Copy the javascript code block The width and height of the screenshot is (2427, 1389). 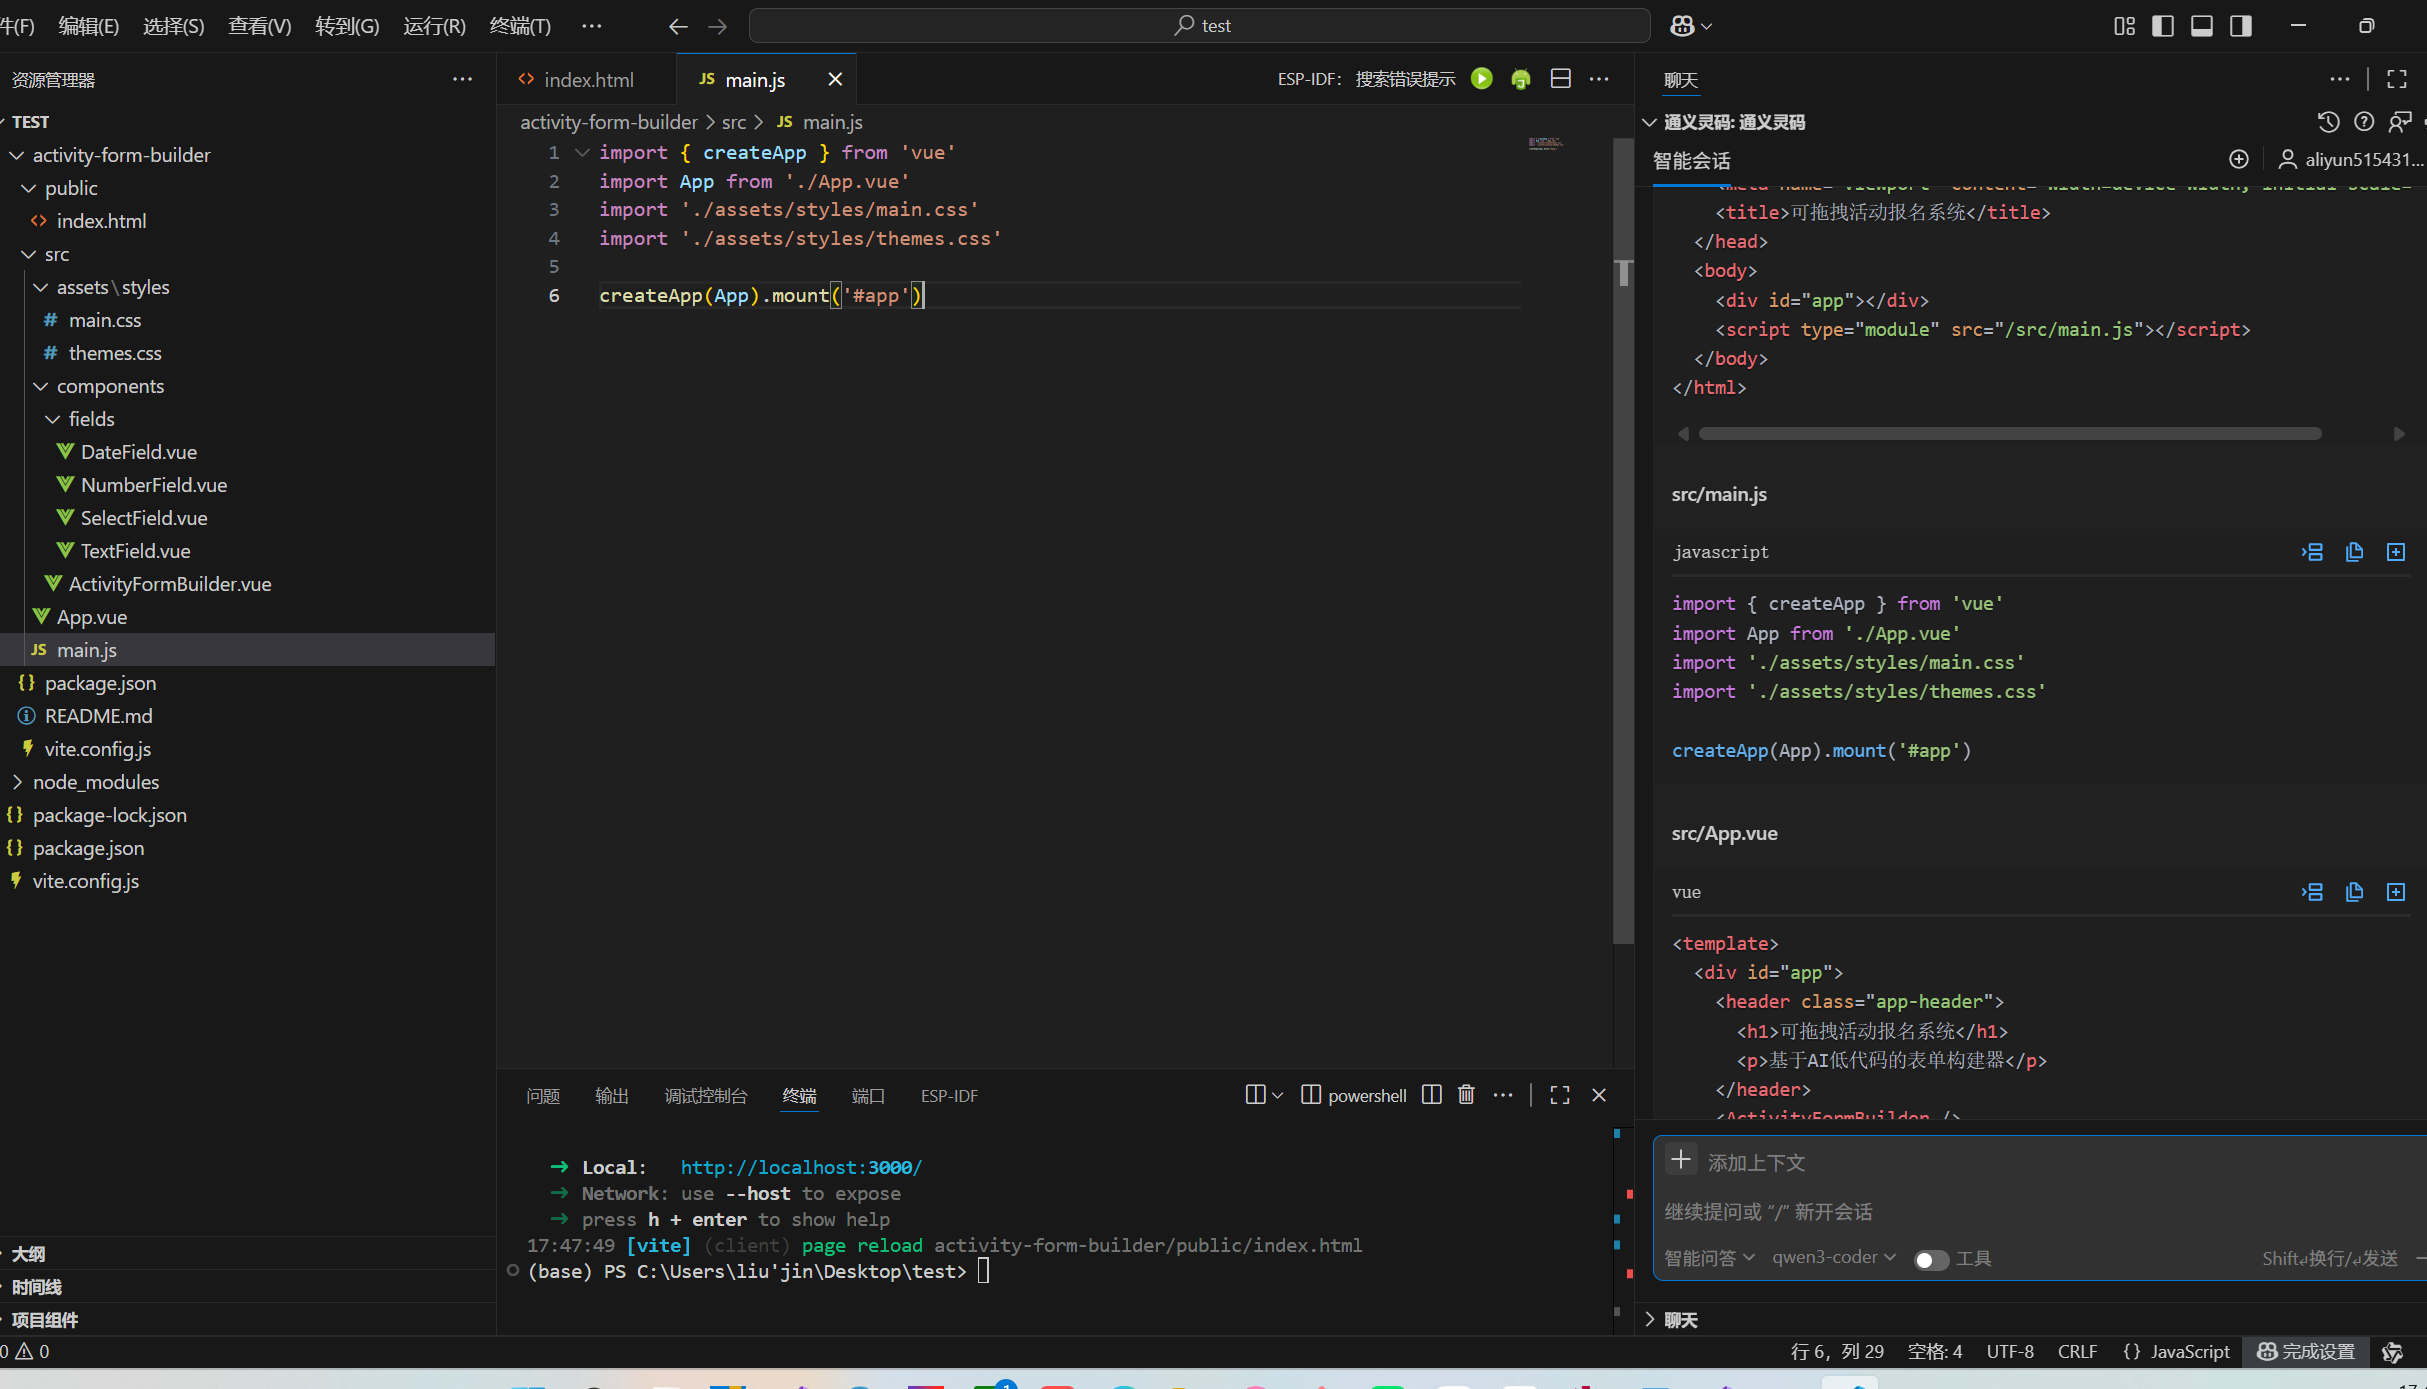click(2354, 552)
